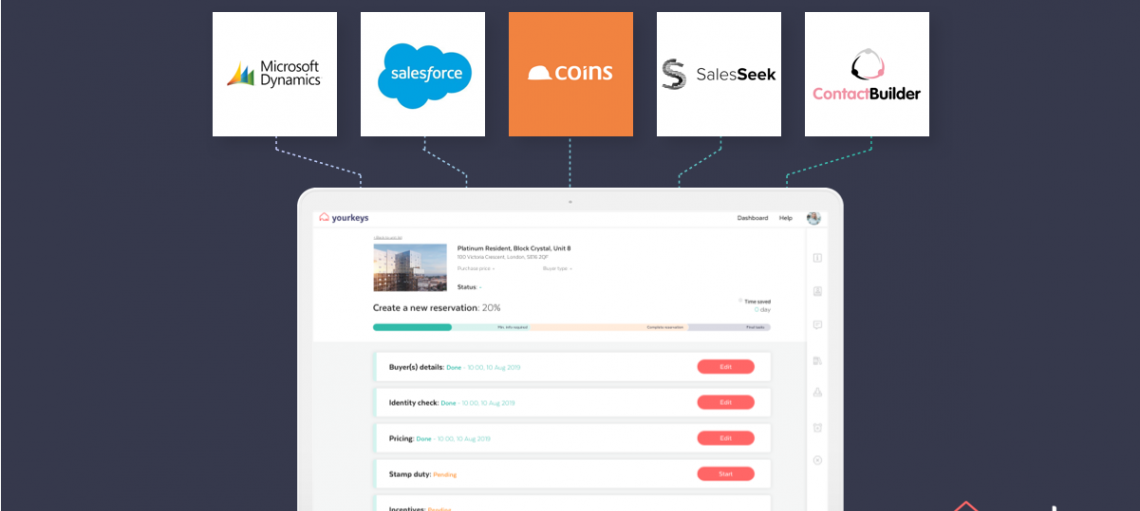Click the 'Identity check' row label
1140x511 pixels.
414,403
